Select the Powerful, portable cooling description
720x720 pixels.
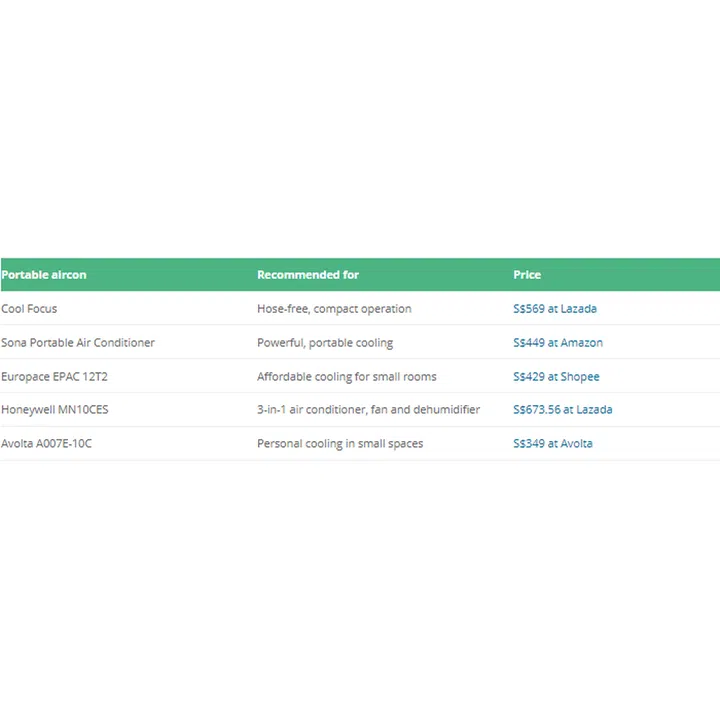point(325,343)
